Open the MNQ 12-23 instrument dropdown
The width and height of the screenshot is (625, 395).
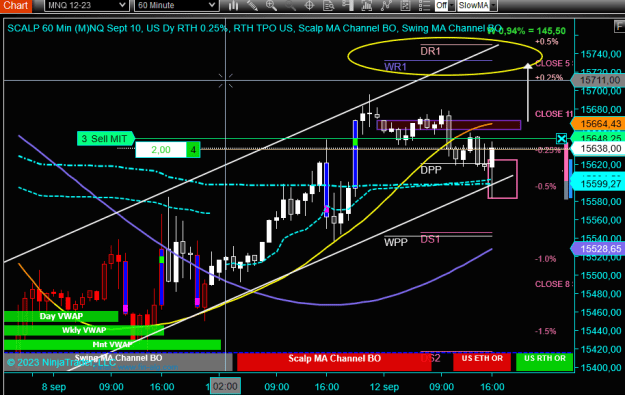86,5
